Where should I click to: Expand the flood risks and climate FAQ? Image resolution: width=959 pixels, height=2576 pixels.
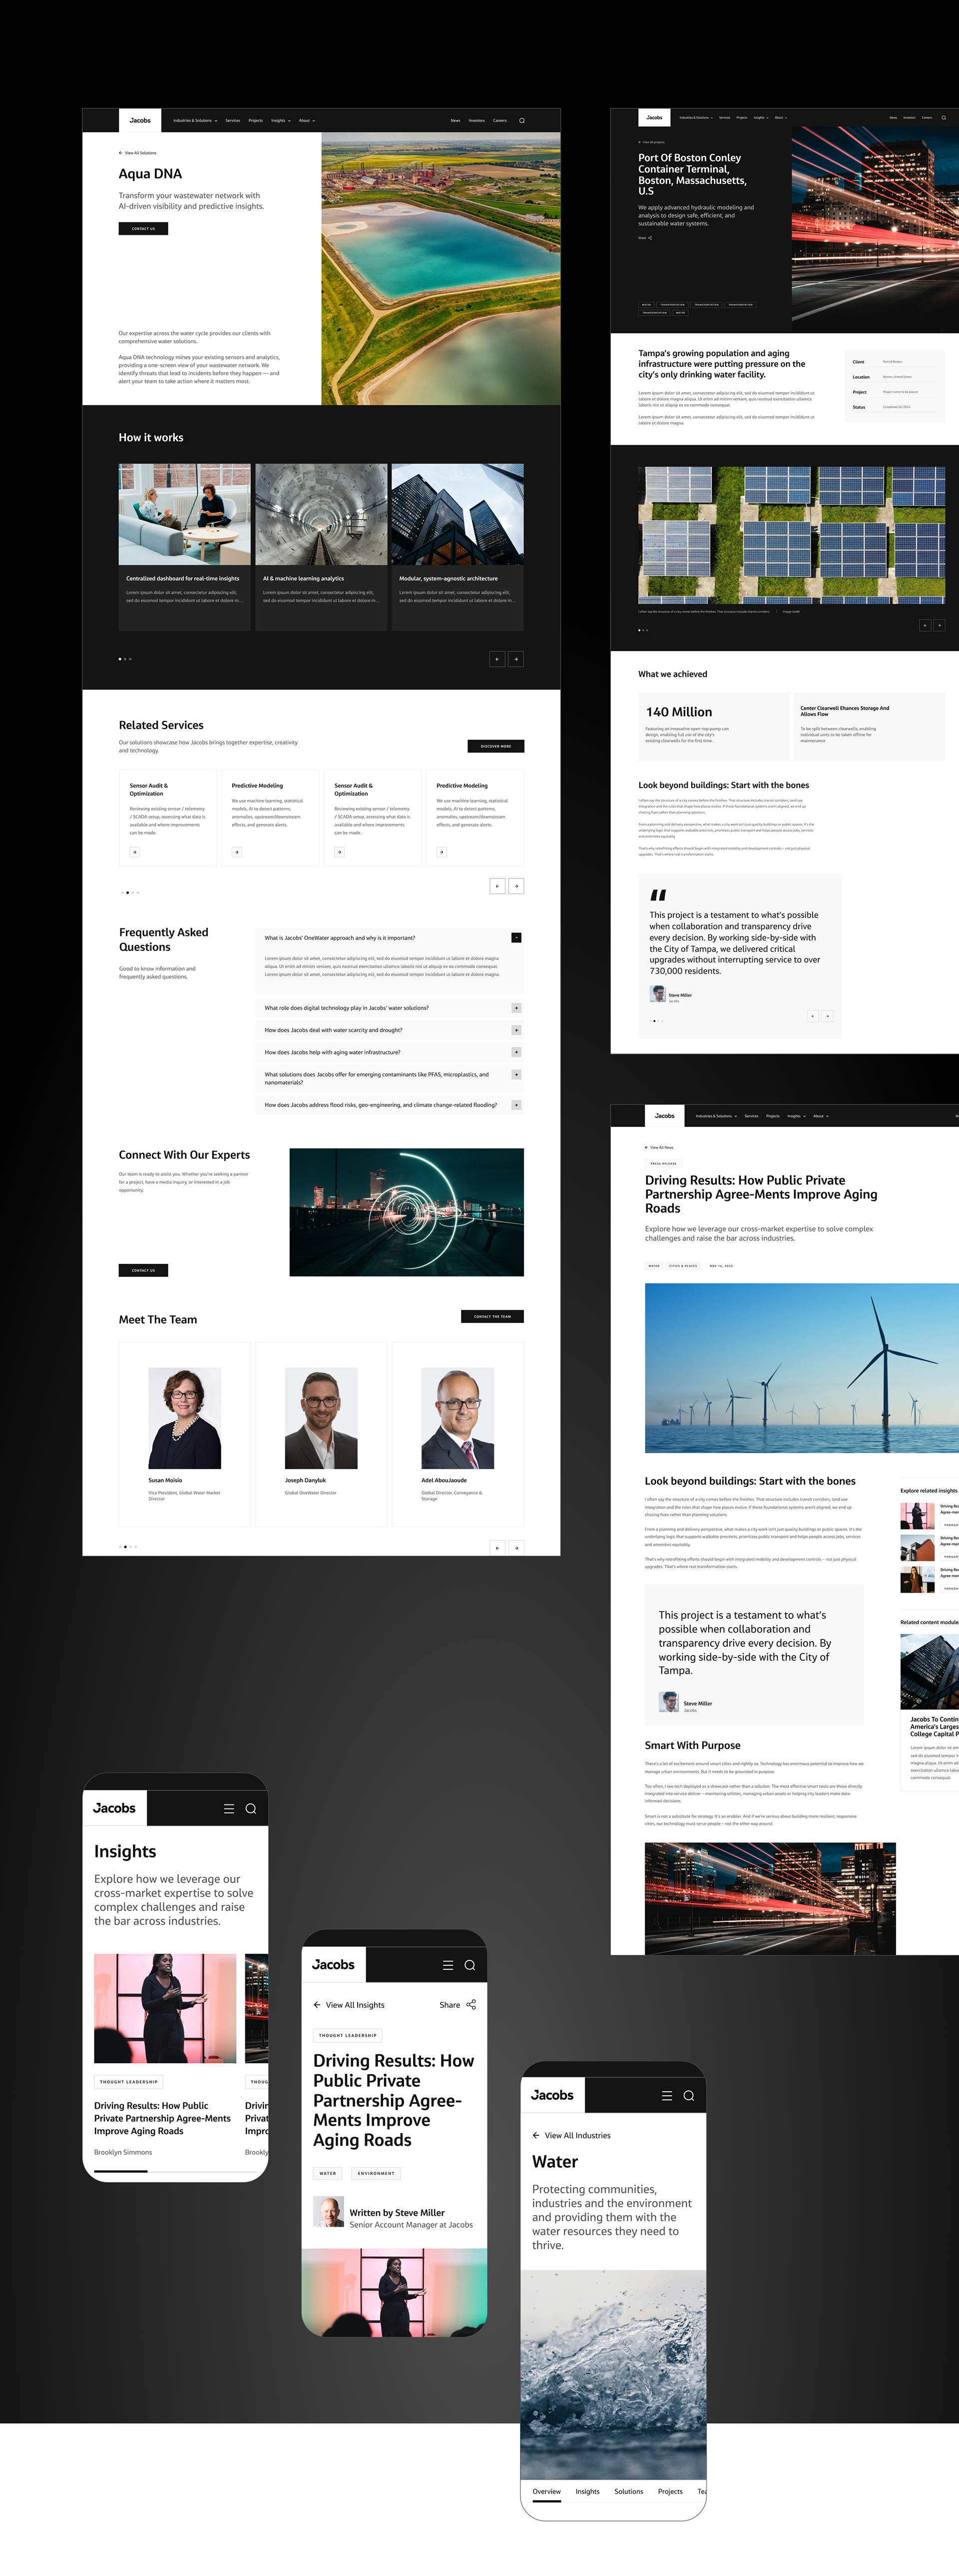[516, 1105]
